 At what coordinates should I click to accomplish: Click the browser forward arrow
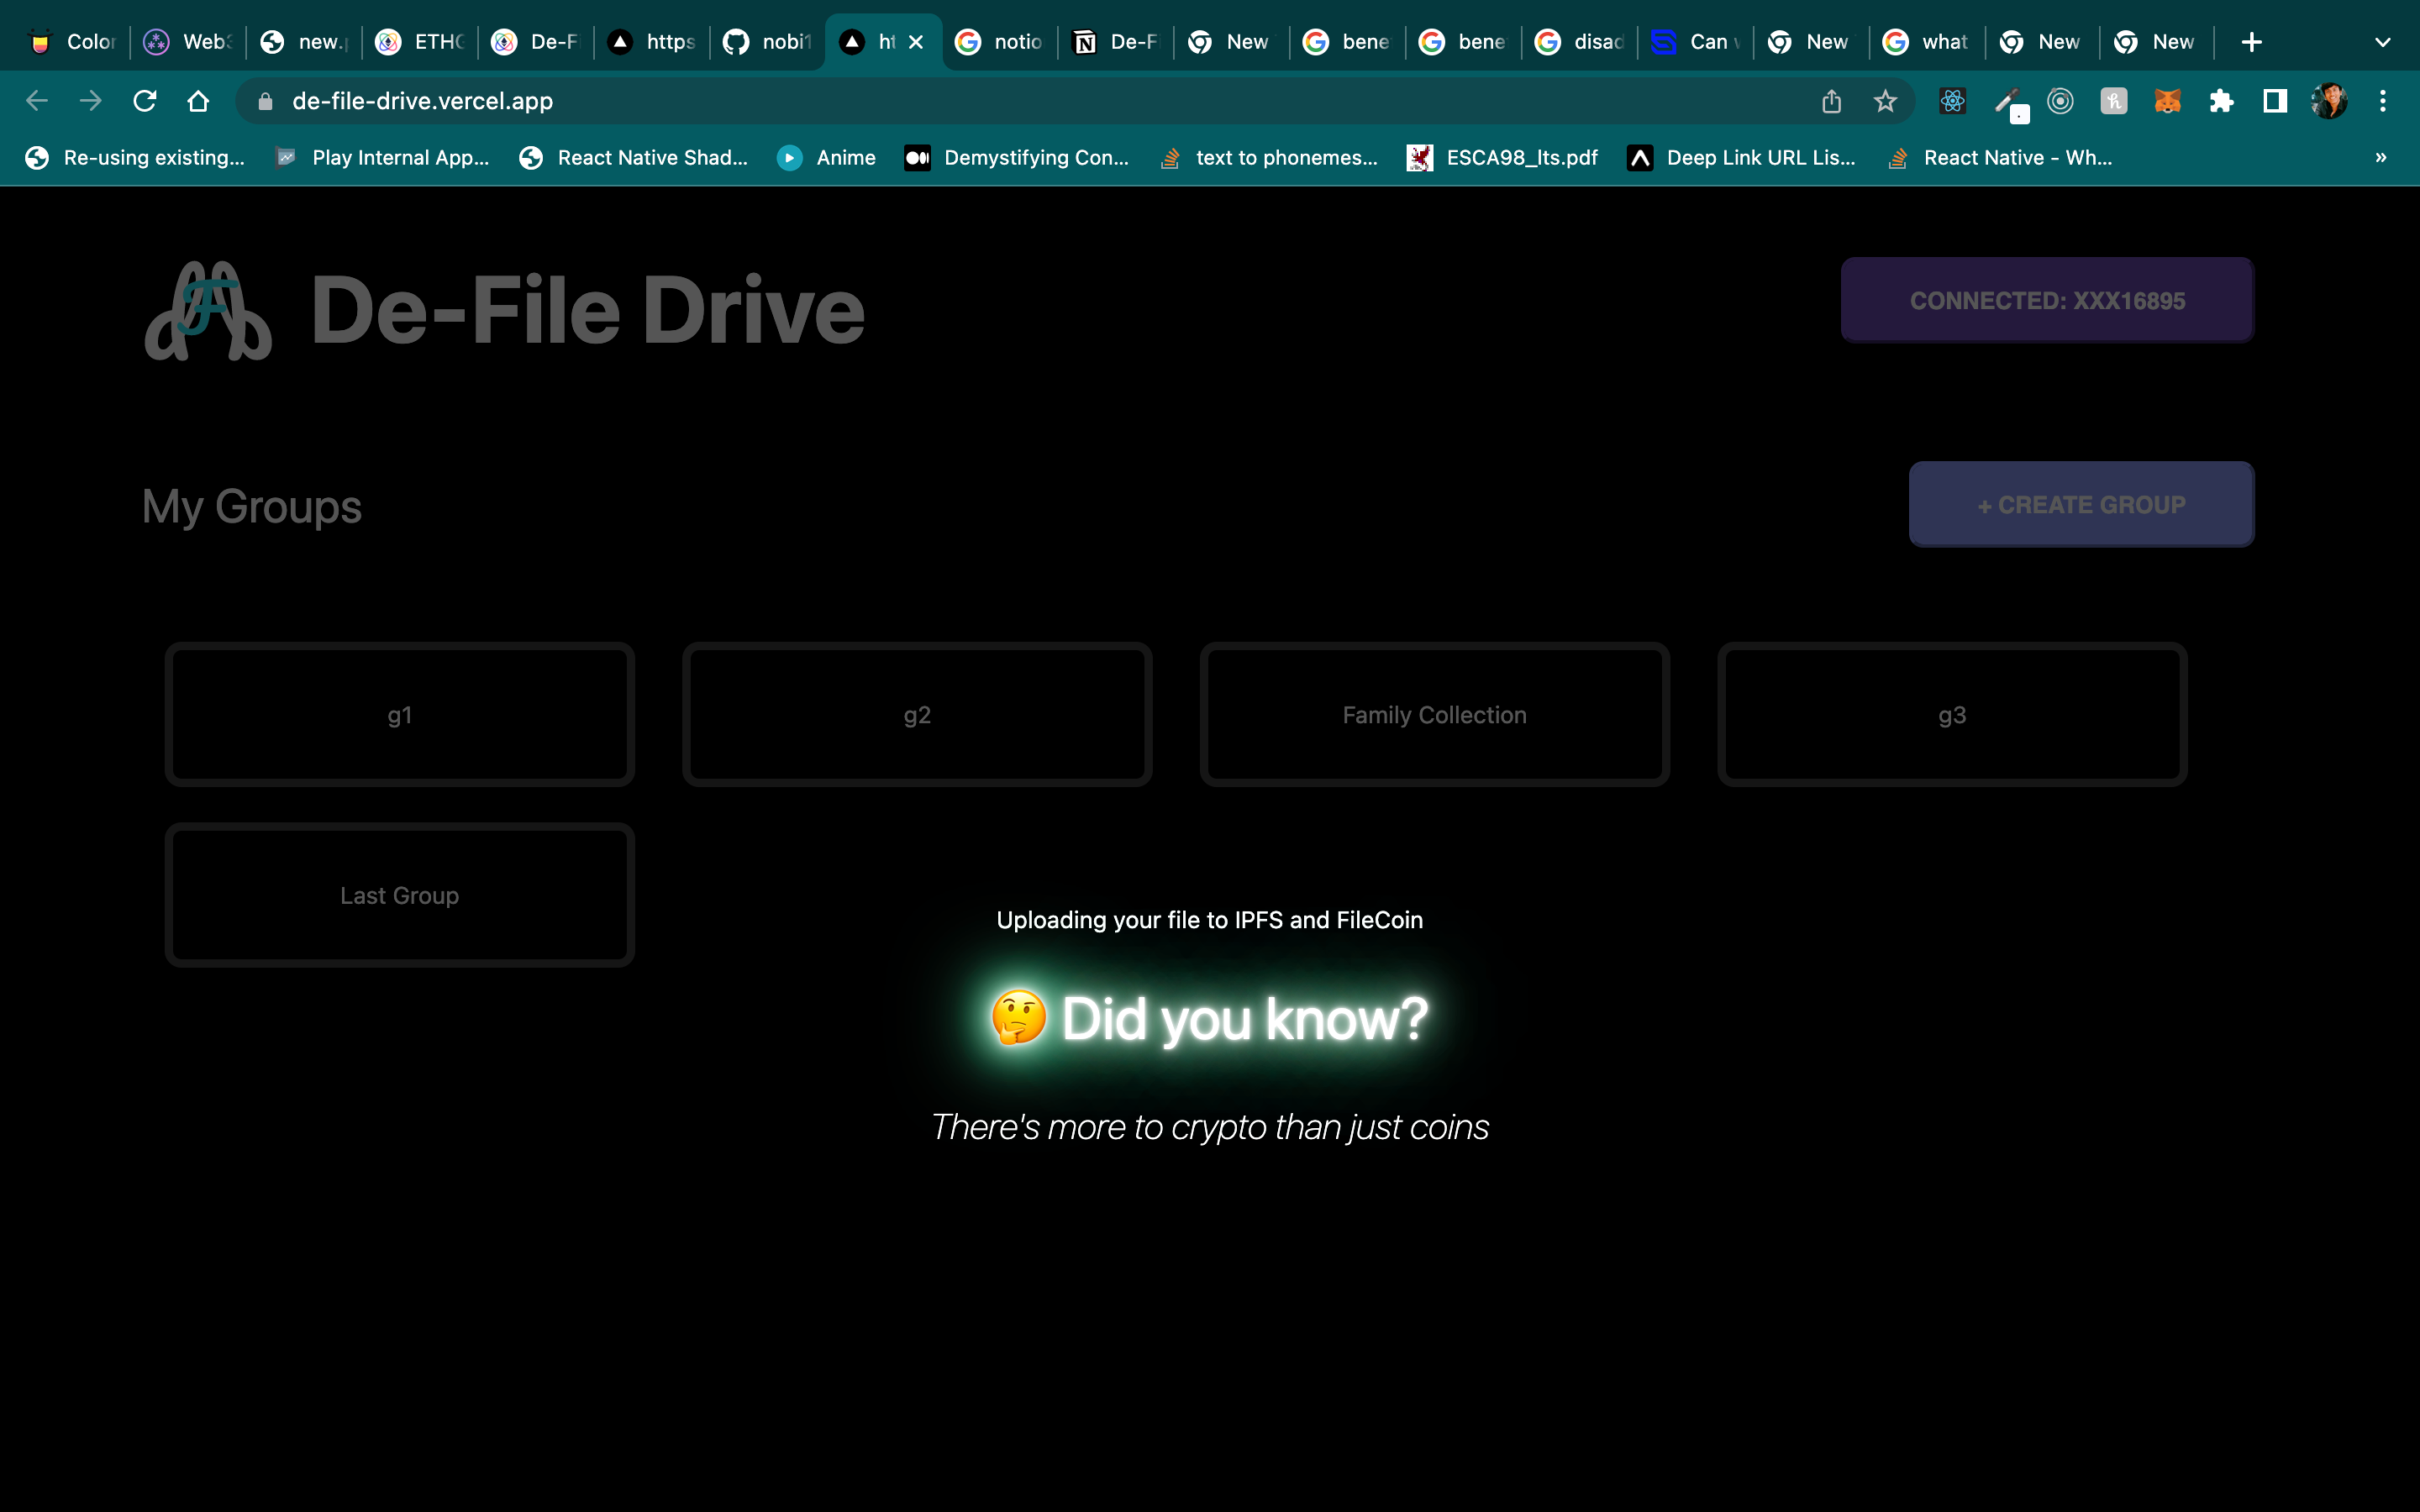tap(91, 101)
